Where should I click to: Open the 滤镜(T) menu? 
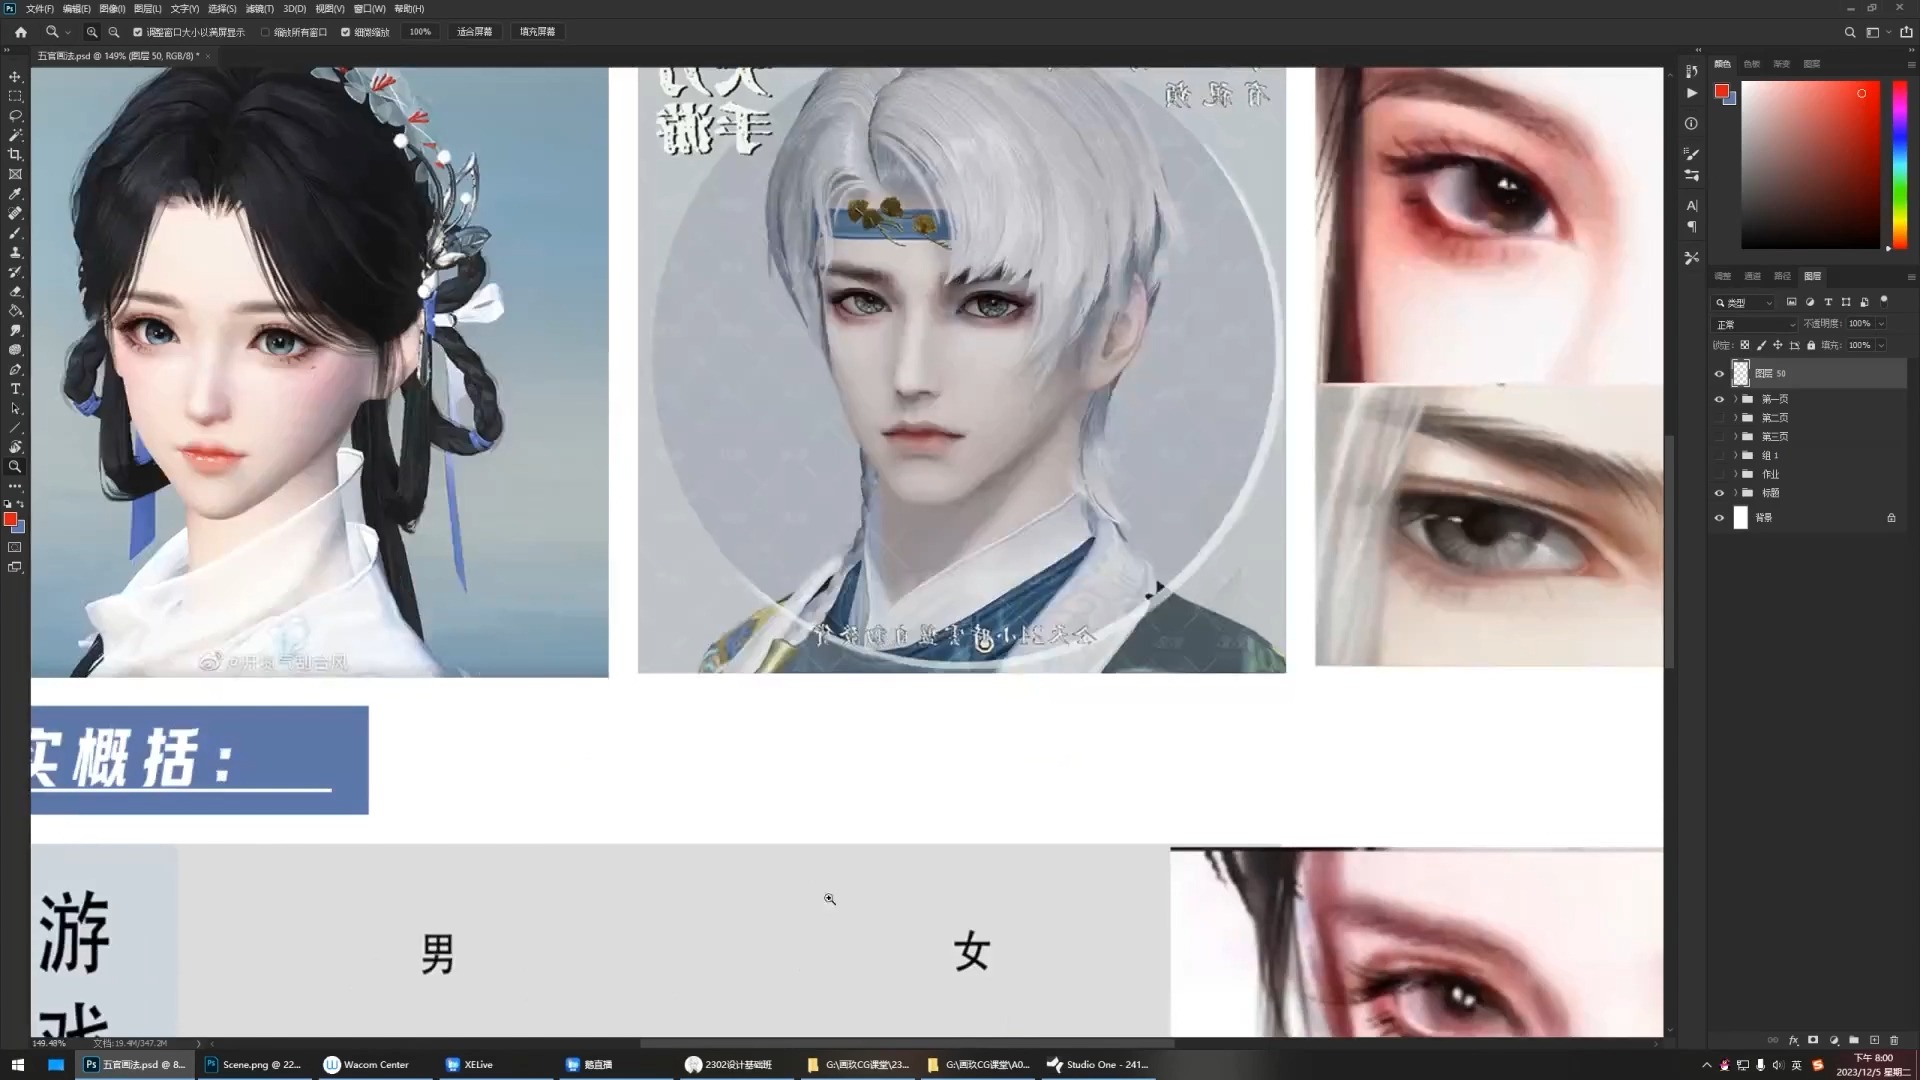(259, 8)
